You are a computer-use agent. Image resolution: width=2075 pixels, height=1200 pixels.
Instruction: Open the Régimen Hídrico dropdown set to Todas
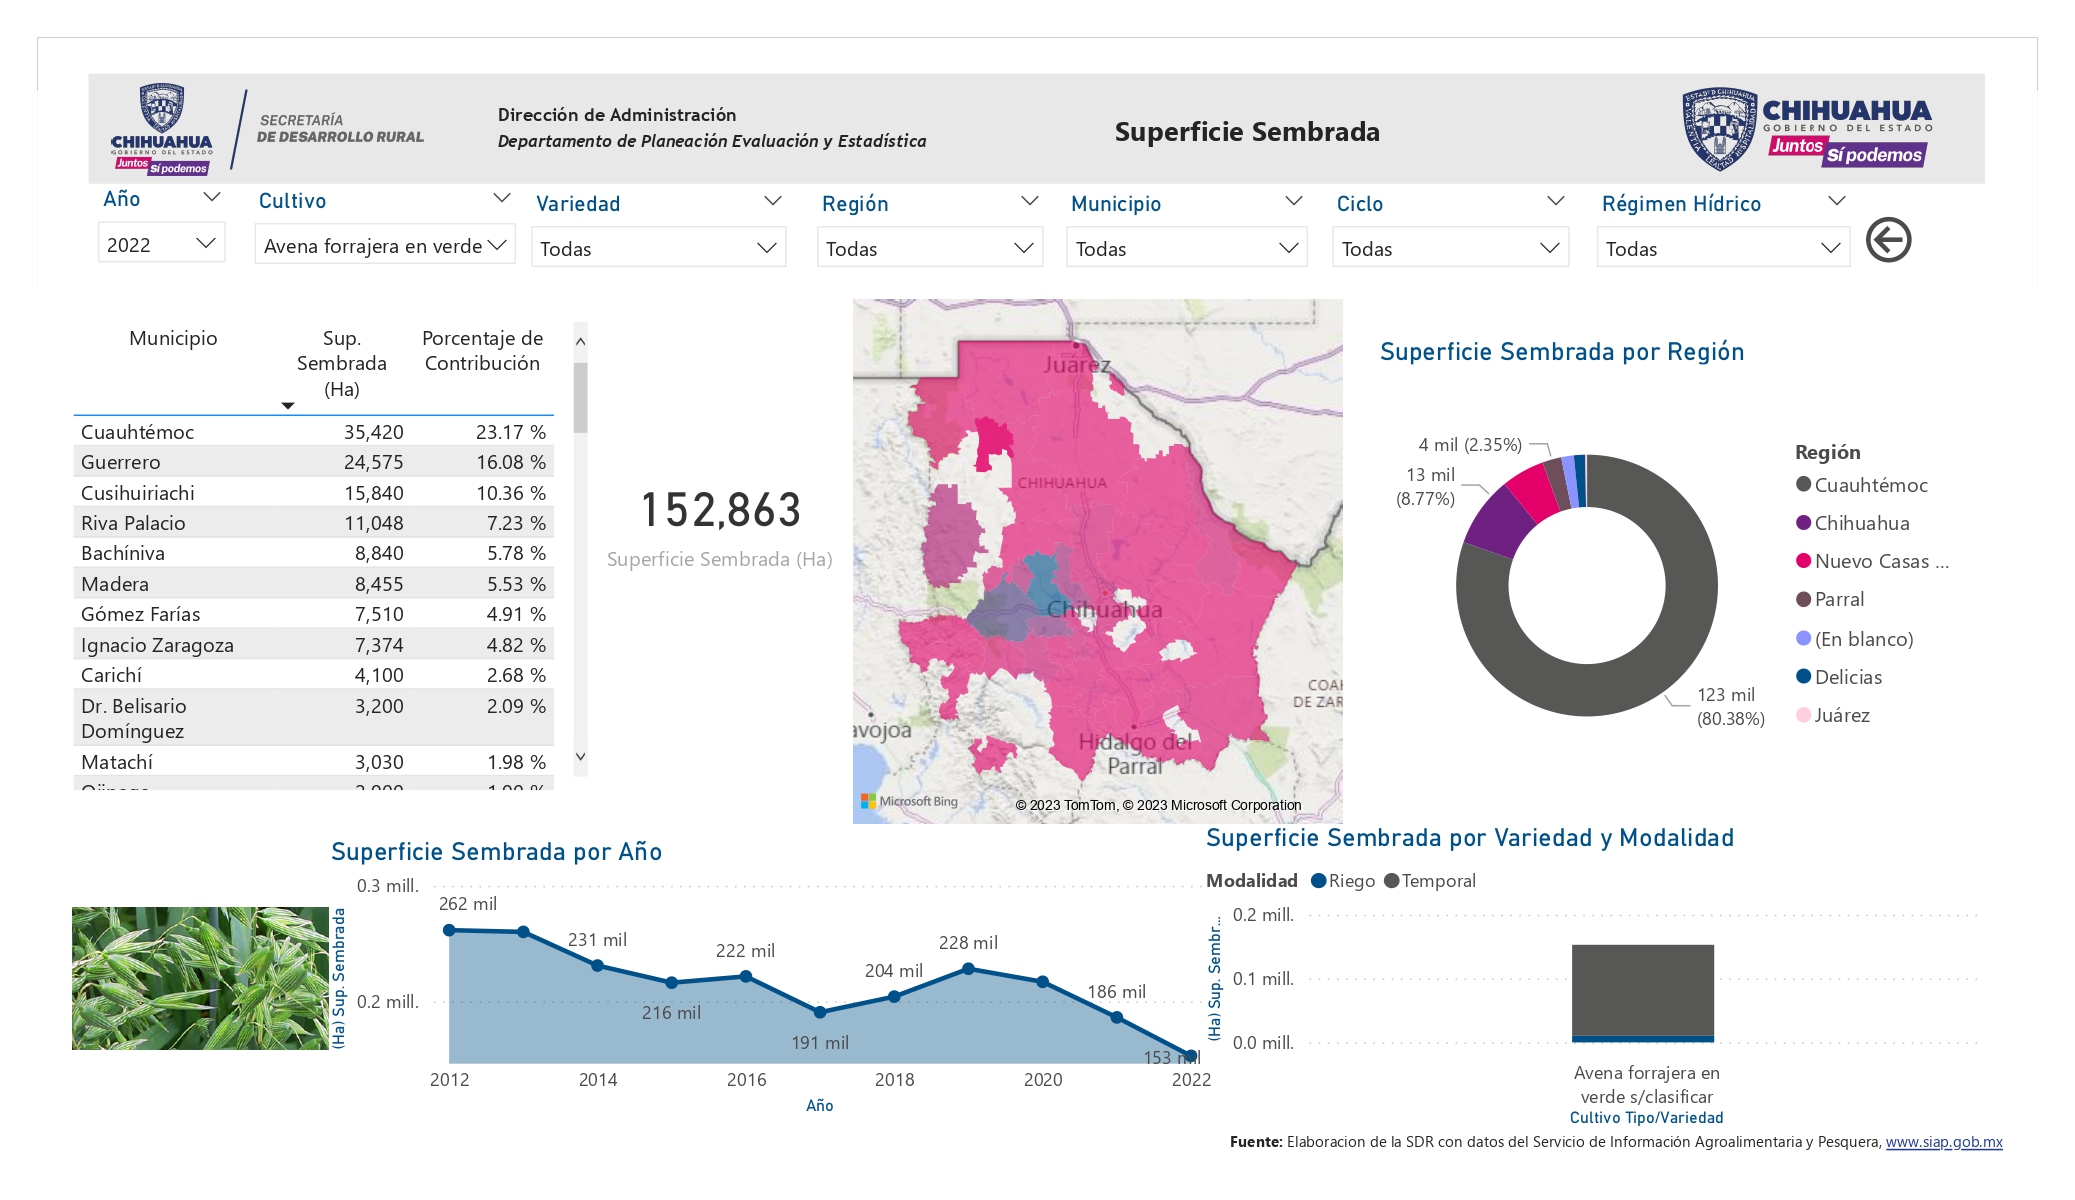tap(1723, 248)
